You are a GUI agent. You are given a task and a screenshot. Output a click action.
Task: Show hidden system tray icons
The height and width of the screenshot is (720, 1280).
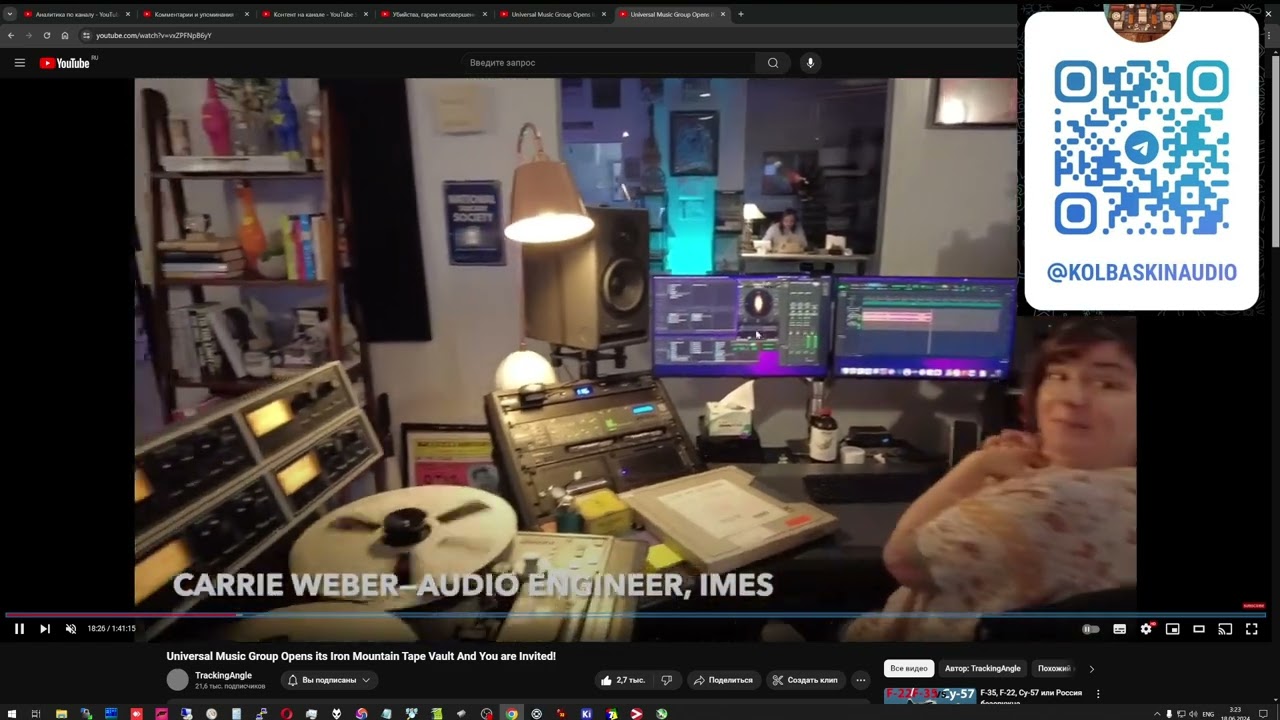click(x=1158, y=714)
